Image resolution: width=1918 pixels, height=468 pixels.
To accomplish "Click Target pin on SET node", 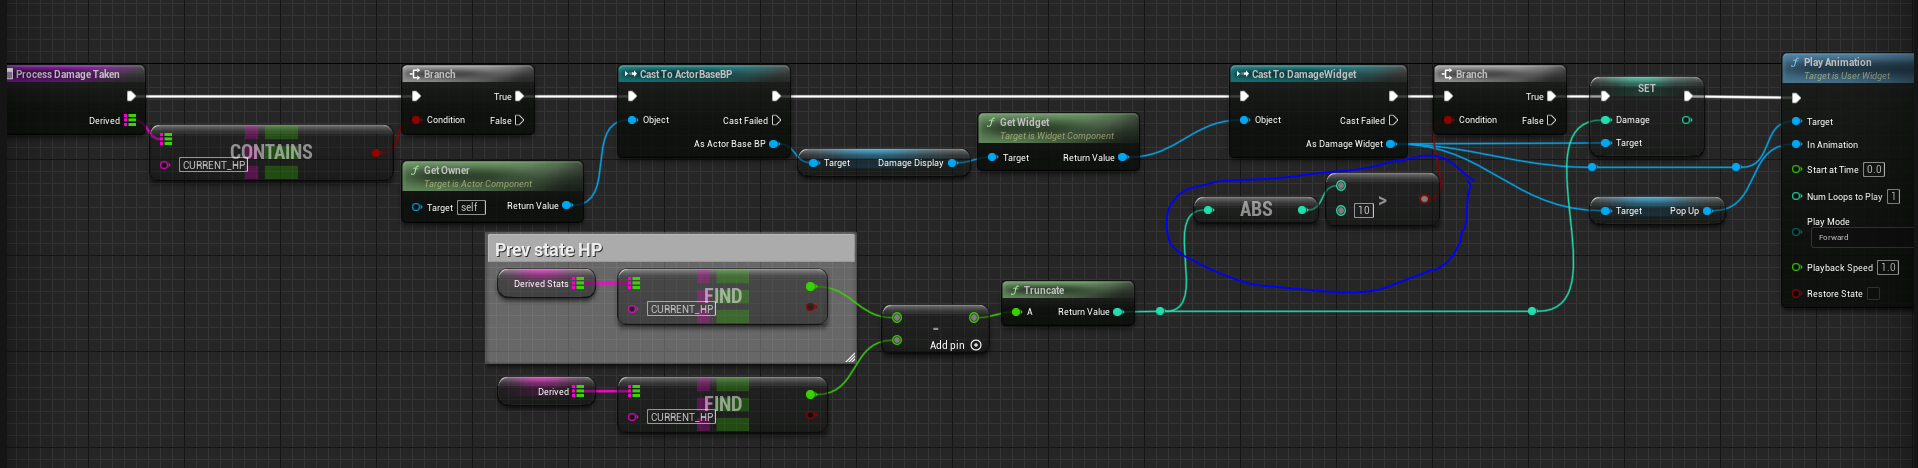I will [x=1606, y=143].
